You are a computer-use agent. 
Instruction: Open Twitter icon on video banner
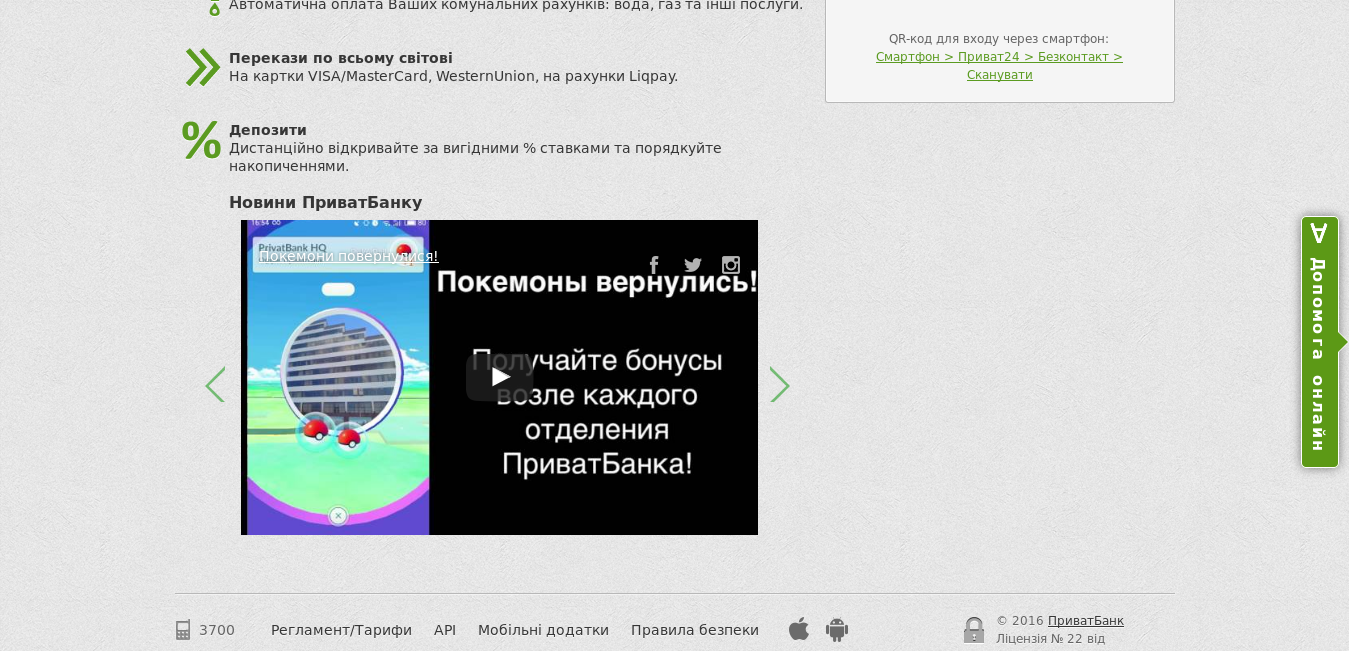[693, 265]
